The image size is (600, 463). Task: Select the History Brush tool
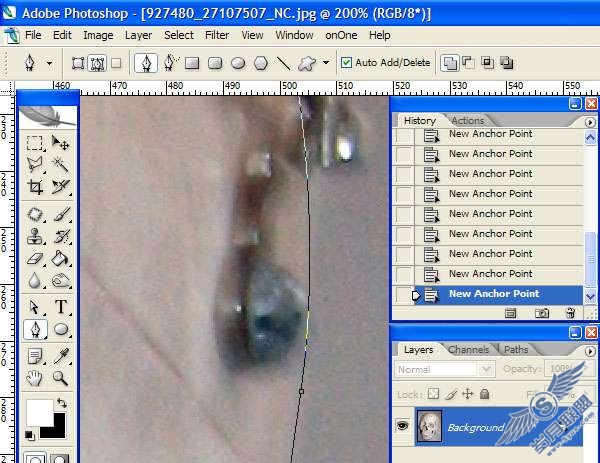[60, 236]
